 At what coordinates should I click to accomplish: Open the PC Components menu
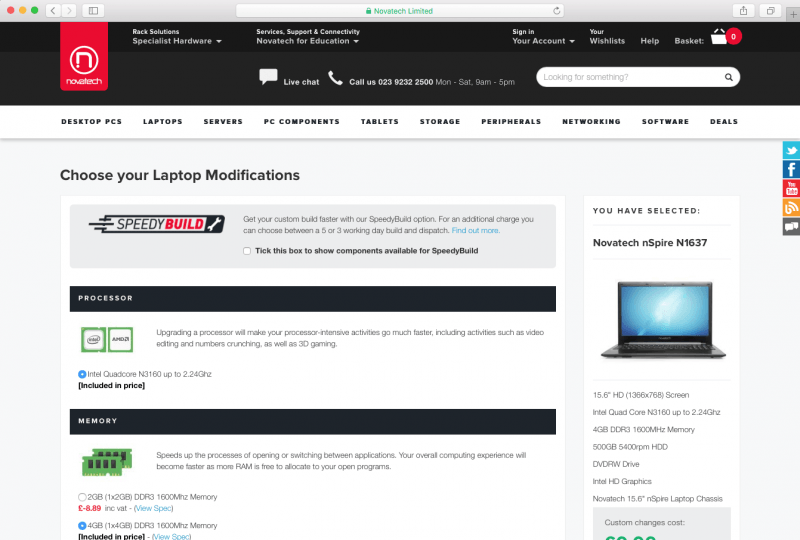click(x=302, y=121)
